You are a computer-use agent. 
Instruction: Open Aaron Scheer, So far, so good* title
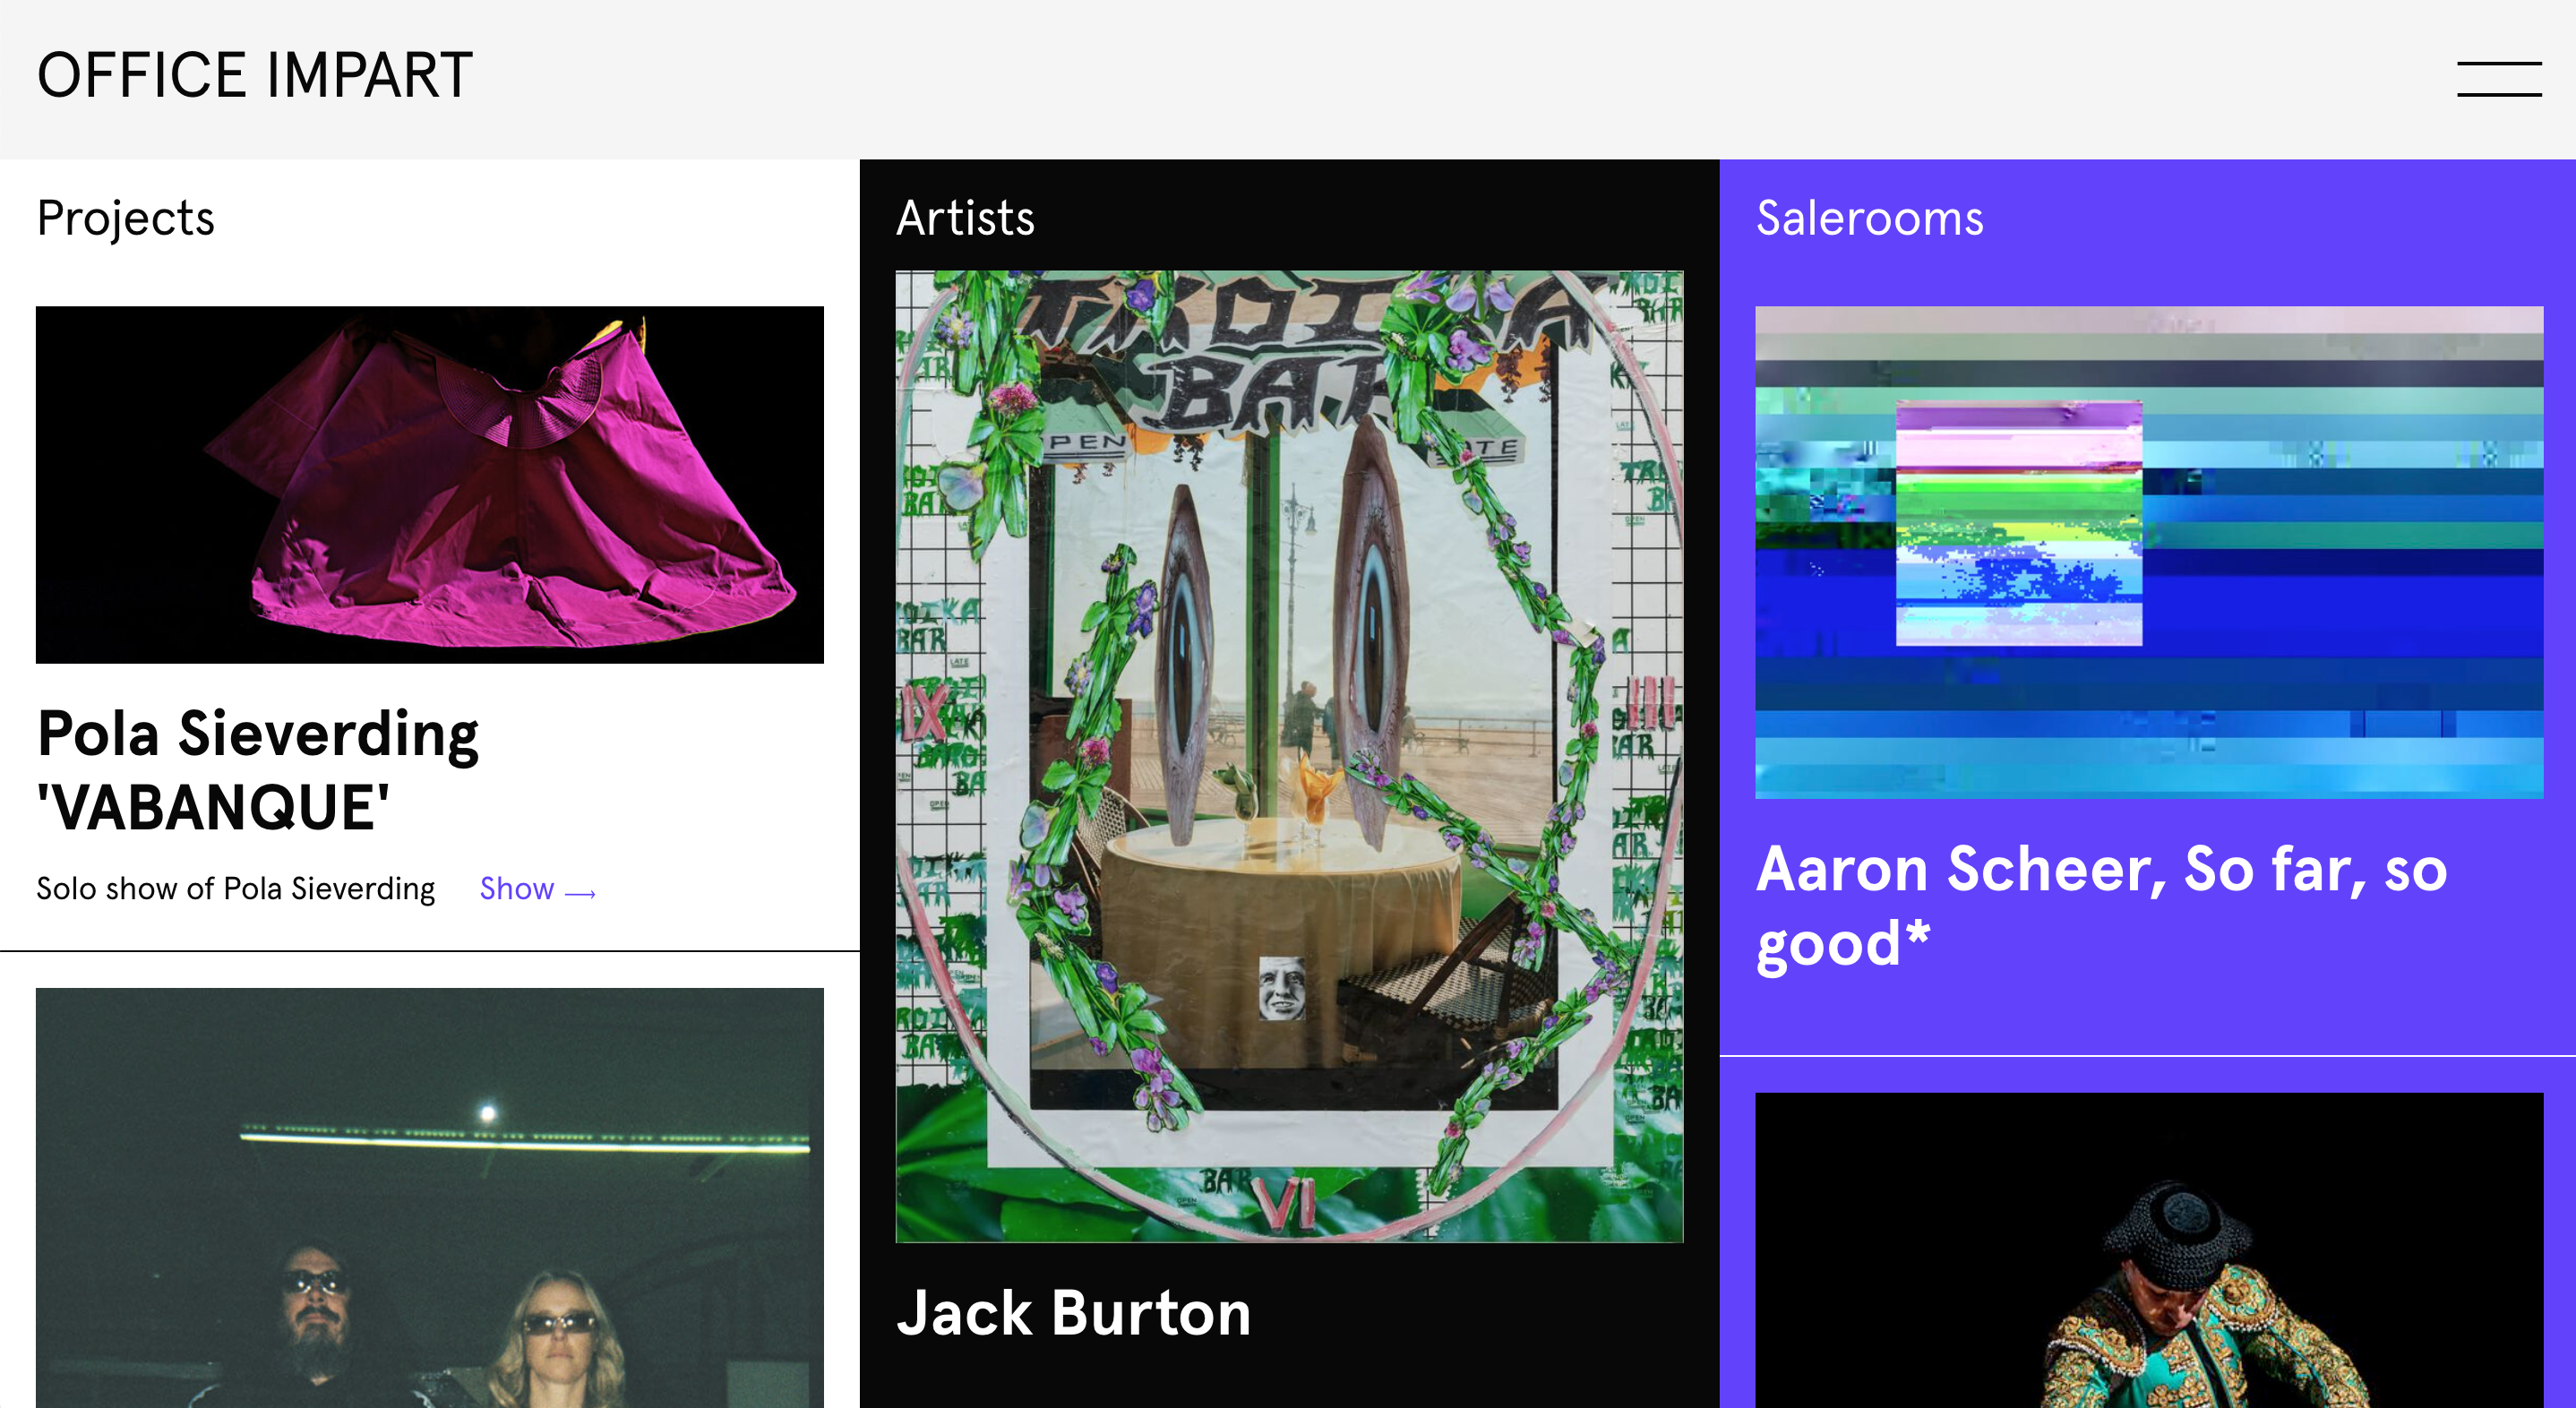[2101, 906]
